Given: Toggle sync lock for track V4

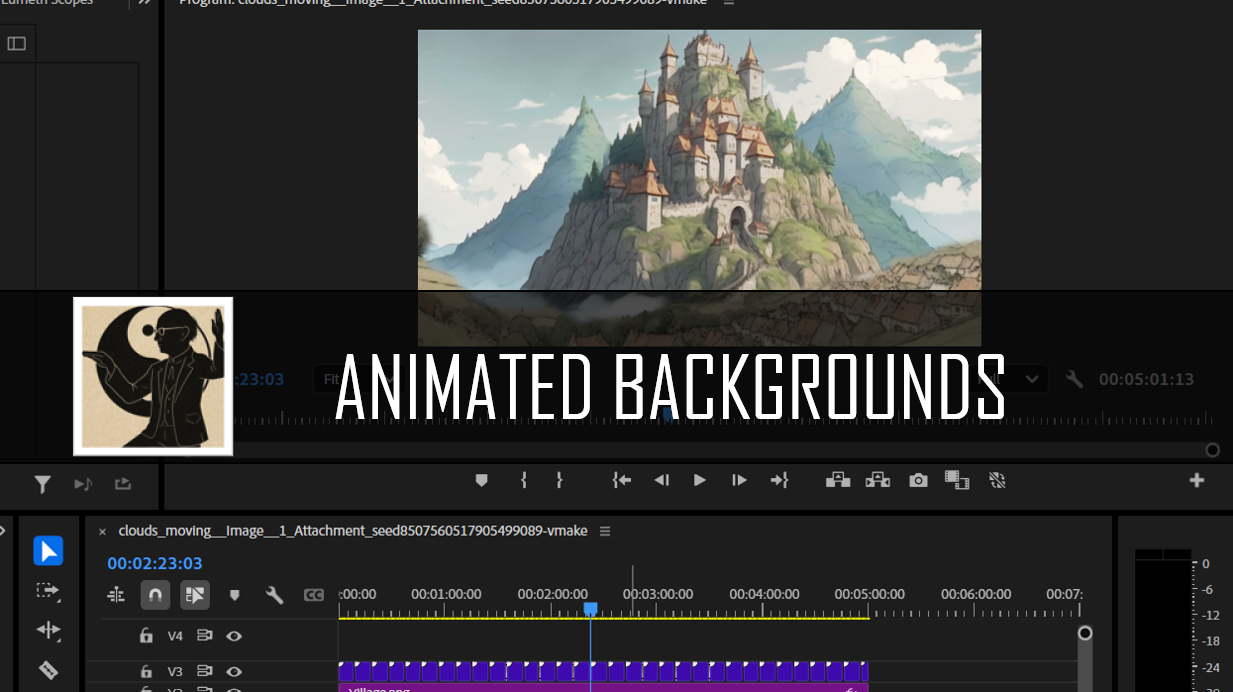Looking at the screenshot, I should click(205, 635).
